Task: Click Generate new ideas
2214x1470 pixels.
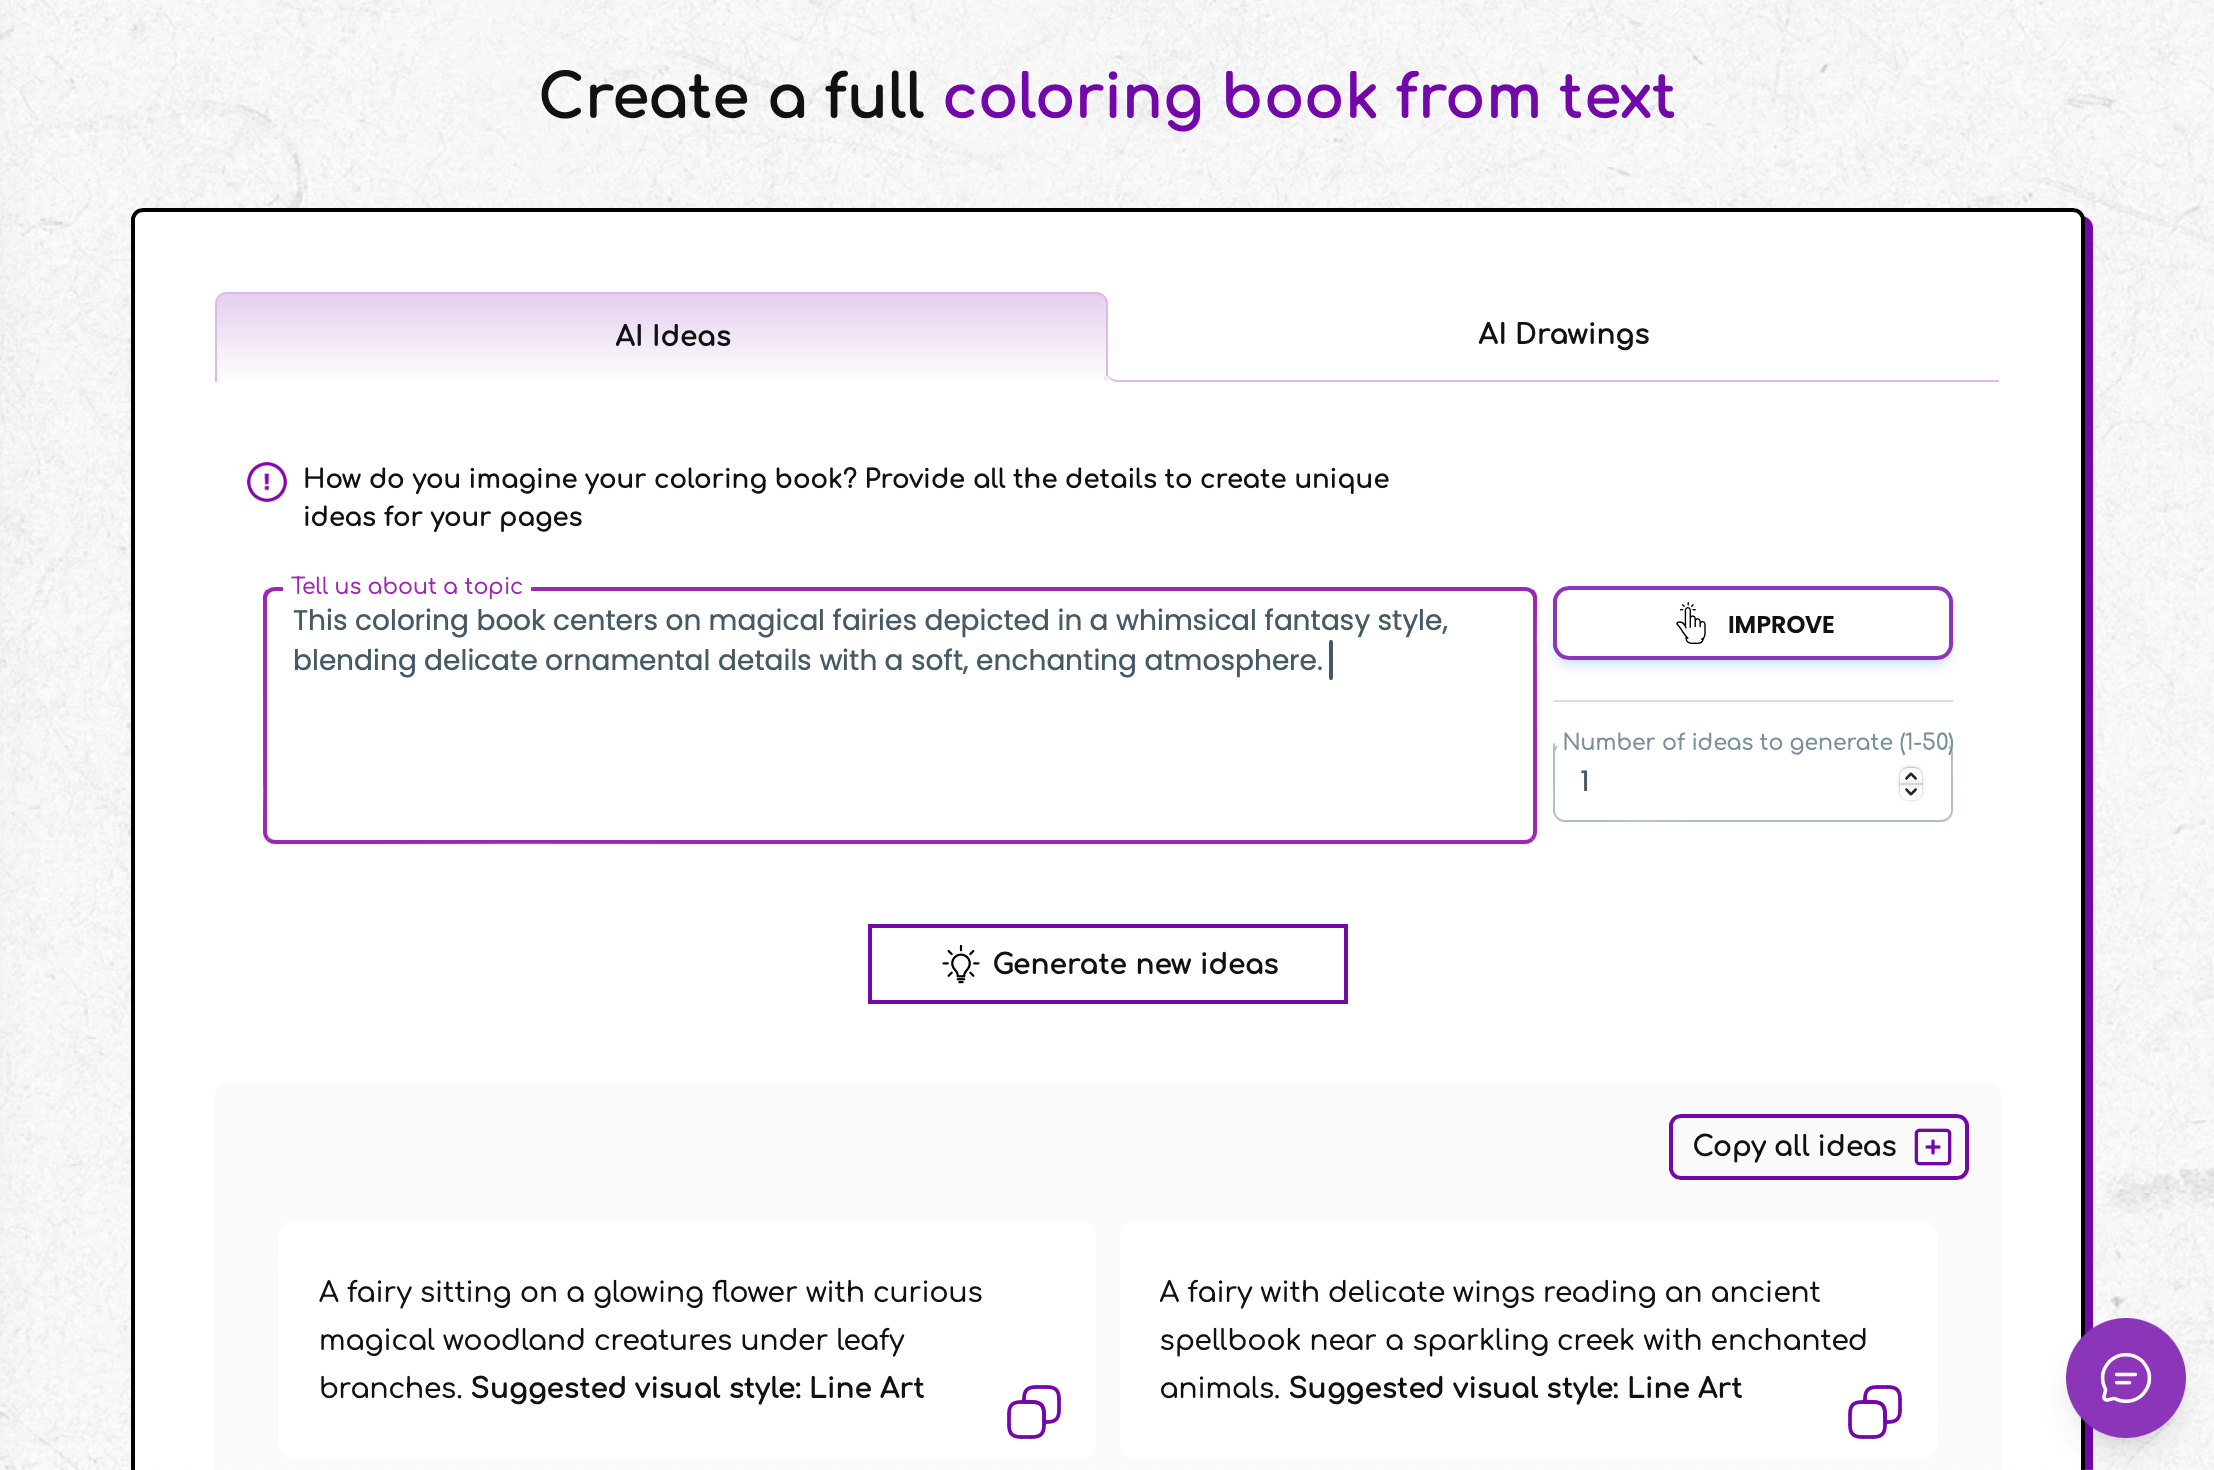Action: point(1106,963)
